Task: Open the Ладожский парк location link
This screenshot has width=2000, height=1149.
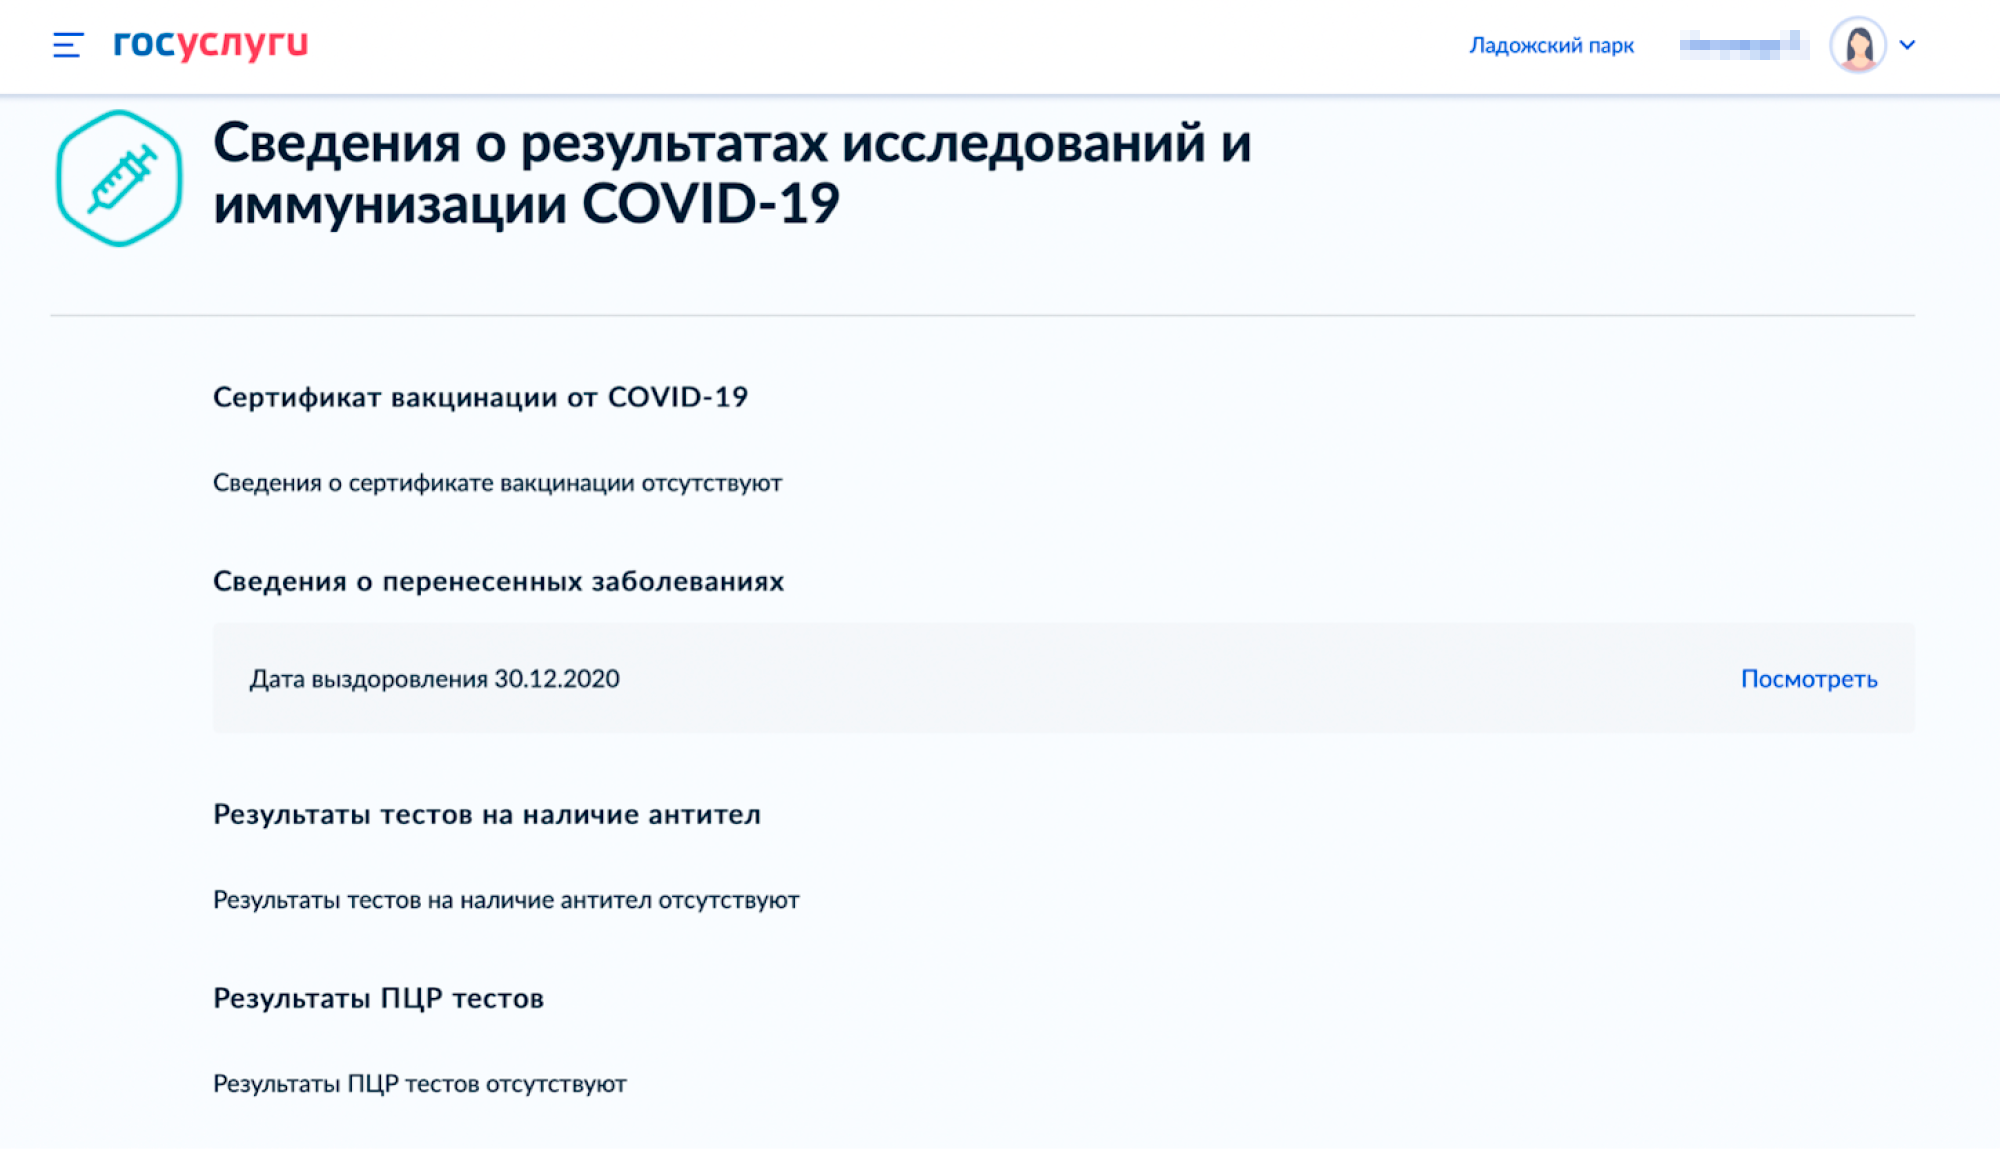Action: (x=1551, y=45)
